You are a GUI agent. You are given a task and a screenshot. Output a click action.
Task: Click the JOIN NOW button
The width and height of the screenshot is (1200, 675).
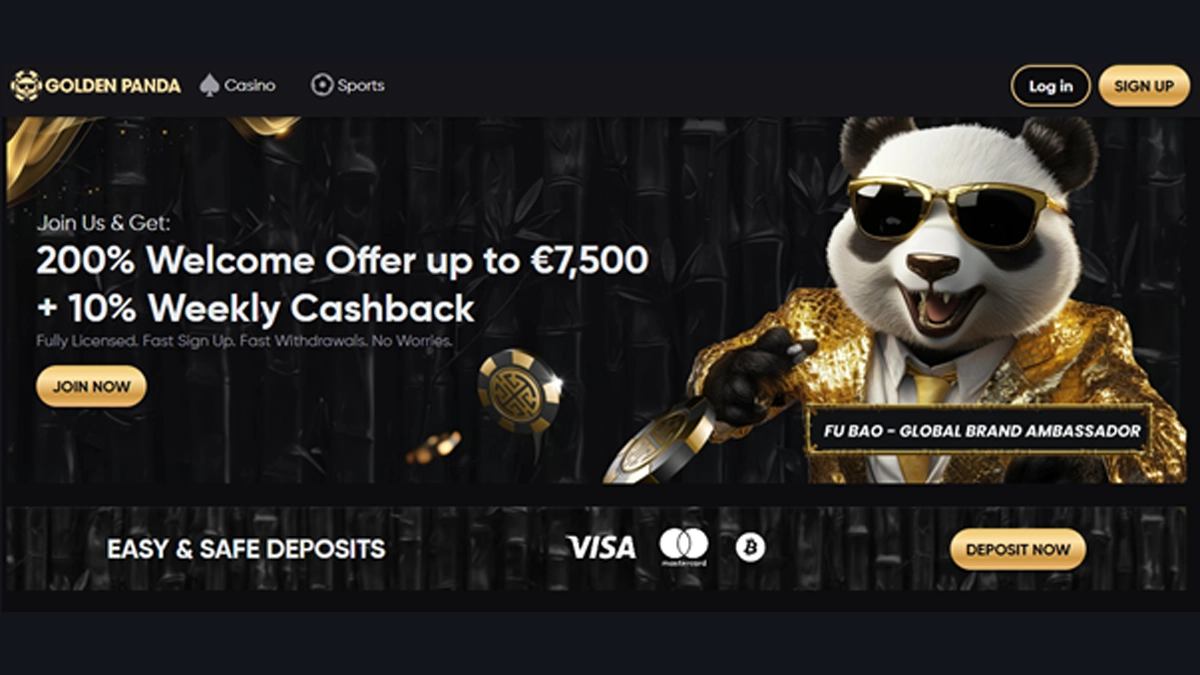(x=91, y=386)
